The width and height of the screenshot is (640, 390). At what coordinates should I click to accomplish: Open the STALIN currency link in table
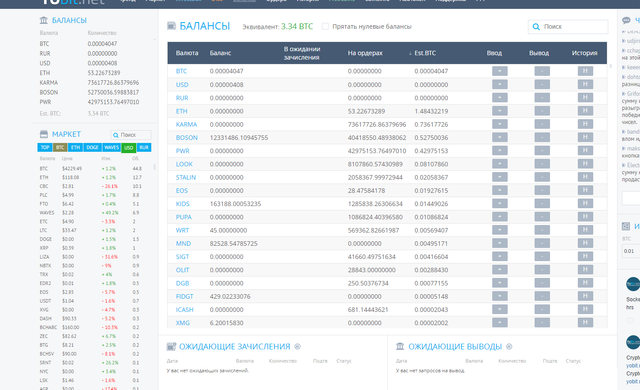click(x=186, y=177)
